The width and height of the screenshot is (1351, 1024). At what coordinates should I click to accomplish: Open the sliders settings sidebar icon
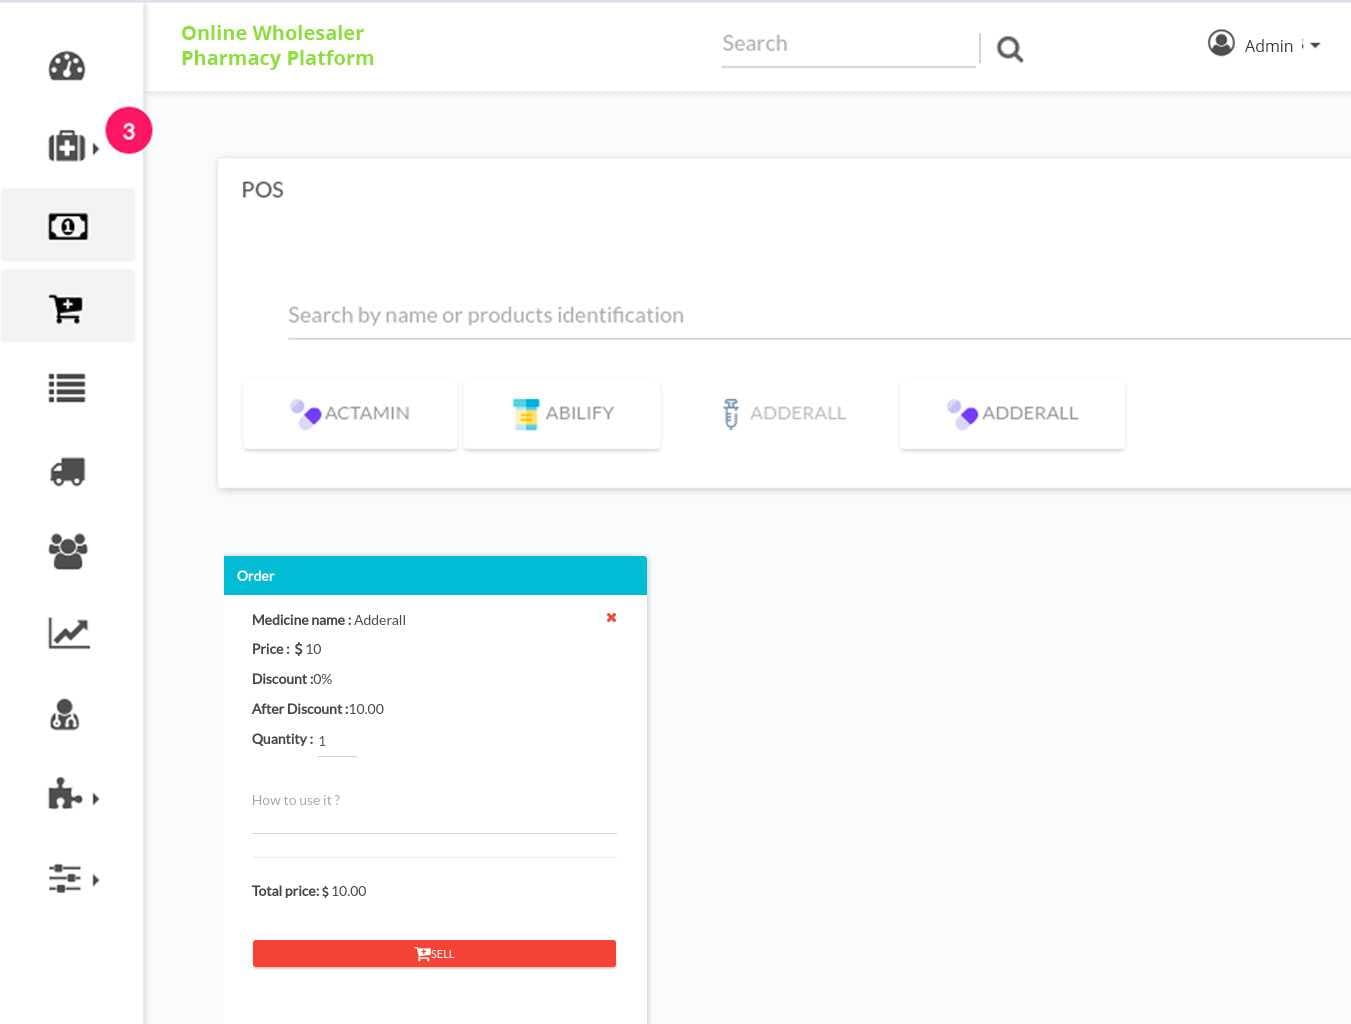click(65, 878)
